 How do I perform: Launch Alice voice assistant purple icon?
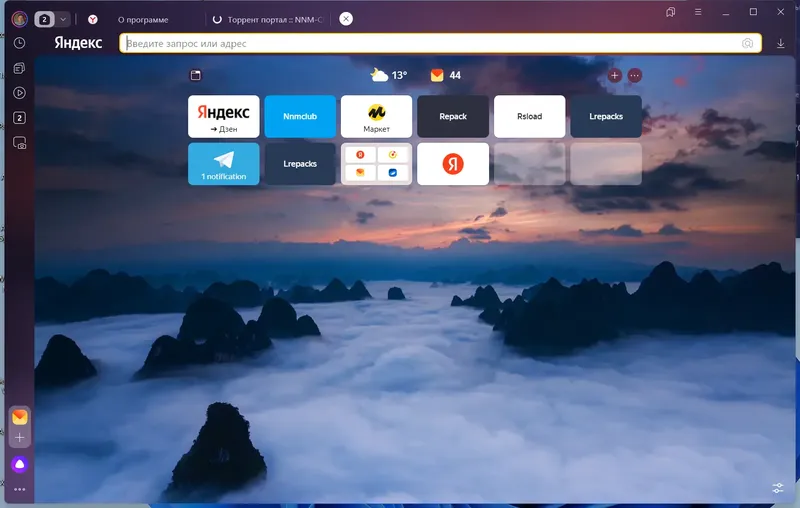[x=19, y=464]
